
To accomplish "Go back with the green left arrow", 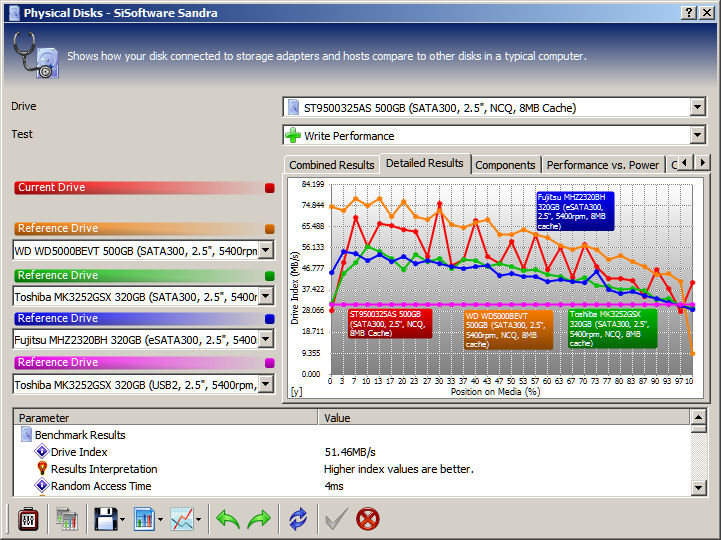I will 228,520.
